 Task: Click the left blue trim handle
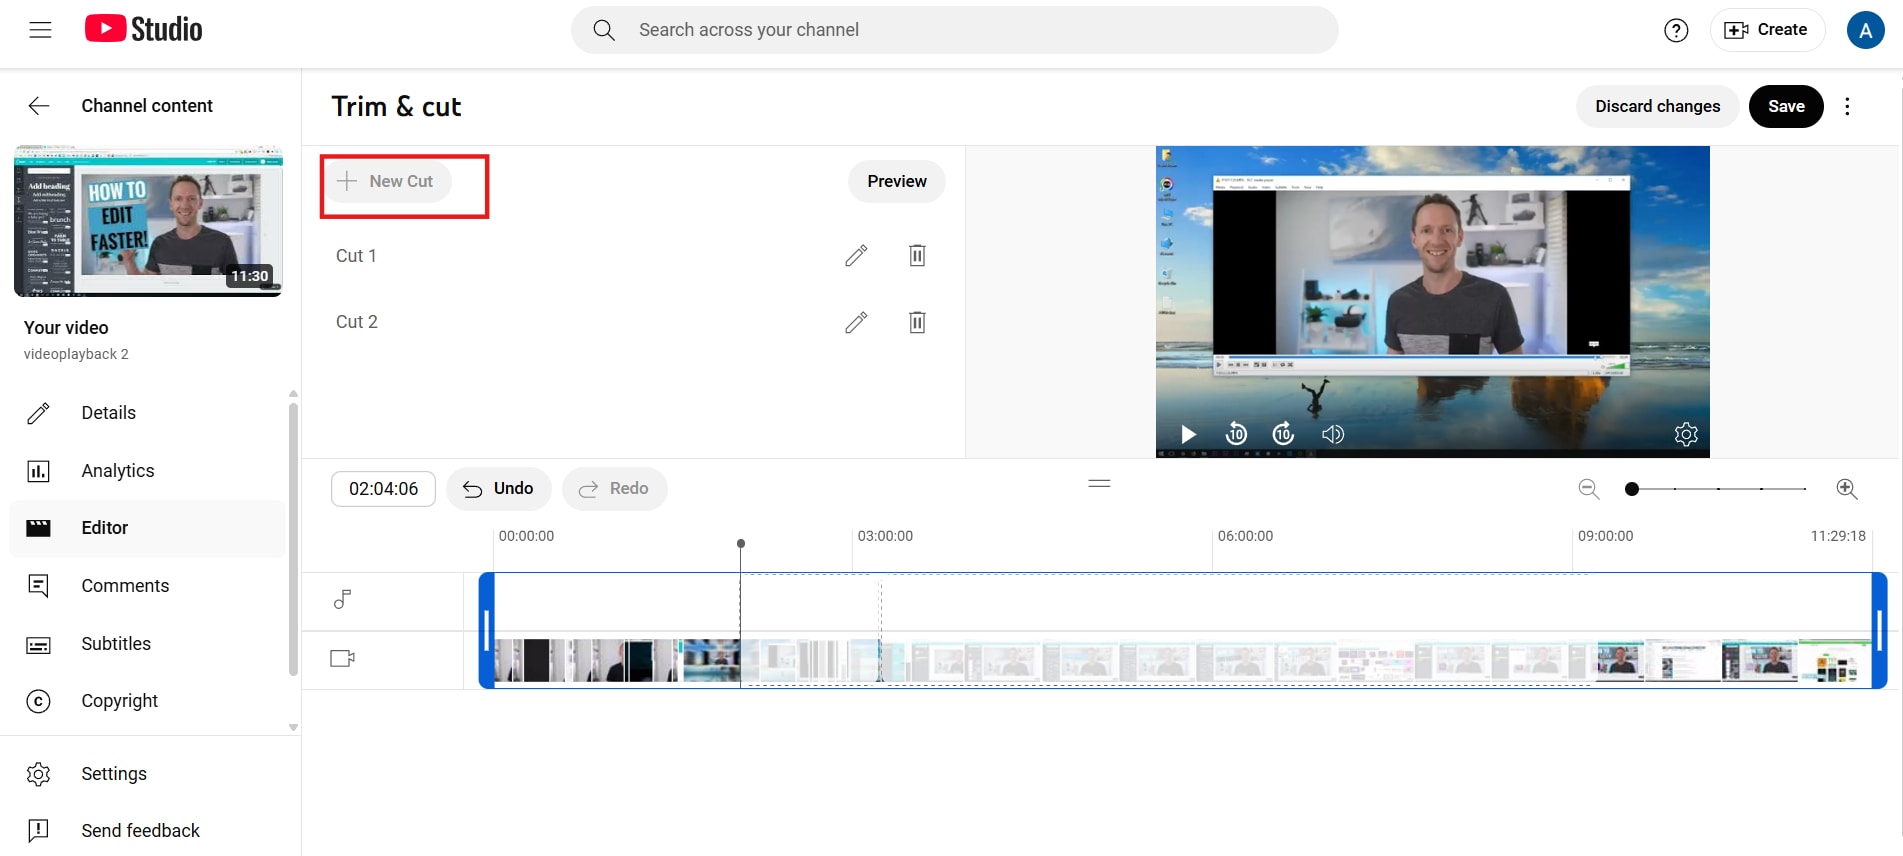click(486, 631)
